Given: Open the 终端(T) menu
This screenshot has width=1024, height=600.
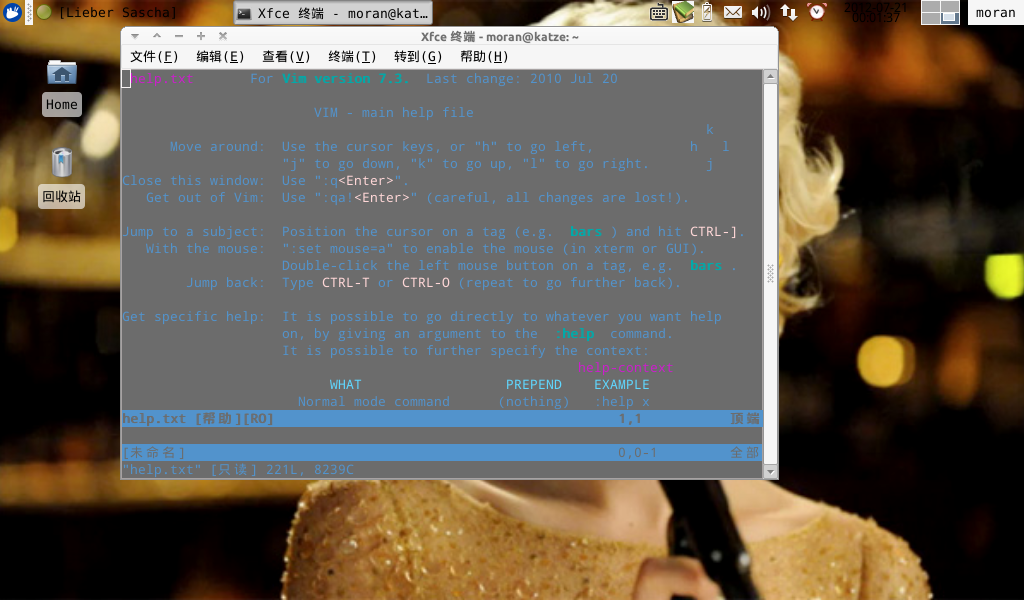Looking at the screenshot, I should (352, 57).
